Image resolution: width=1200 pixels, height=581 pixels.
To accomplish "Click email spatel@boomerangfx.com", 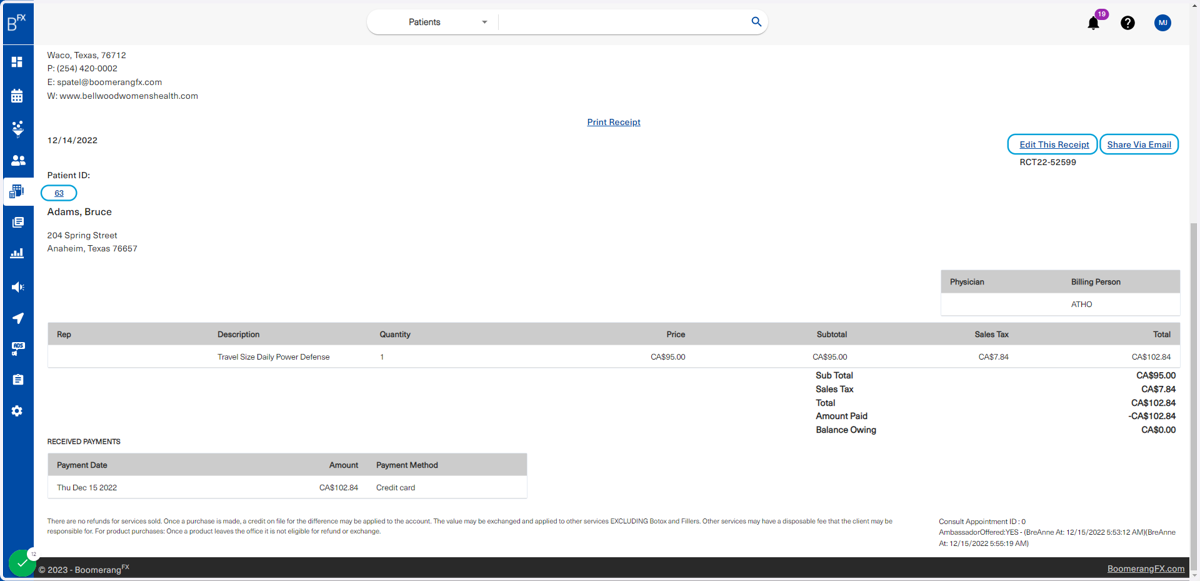I will click(x=109, y=82).
